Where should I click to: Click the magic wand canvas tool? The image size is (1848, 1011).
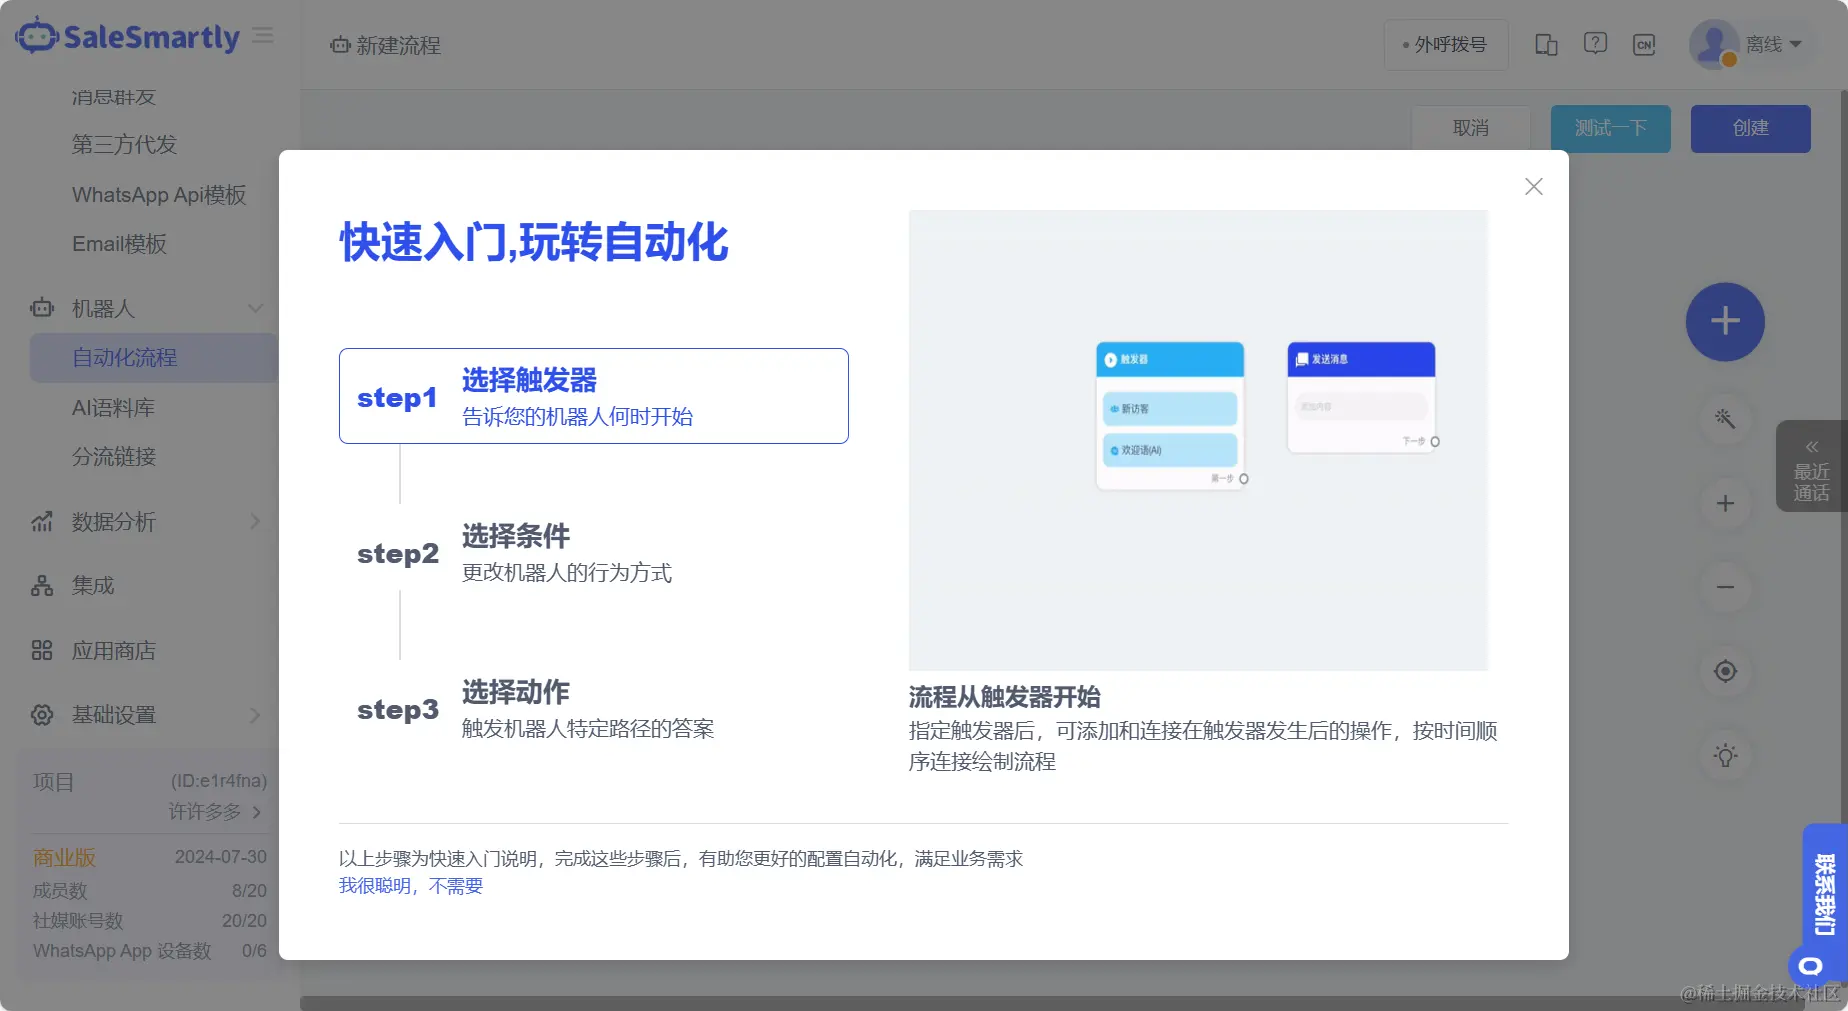pyautogui.click(x=1725, y=419)
